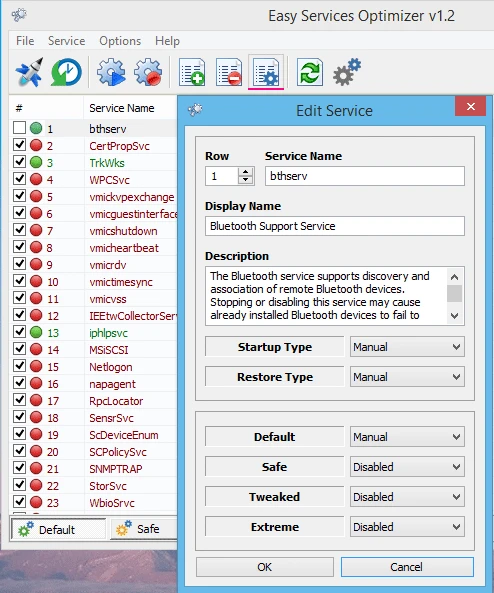Uncheck the iphlpsvc checkbox
This screenshot has width=494, height=593.
tap(19, 332)
